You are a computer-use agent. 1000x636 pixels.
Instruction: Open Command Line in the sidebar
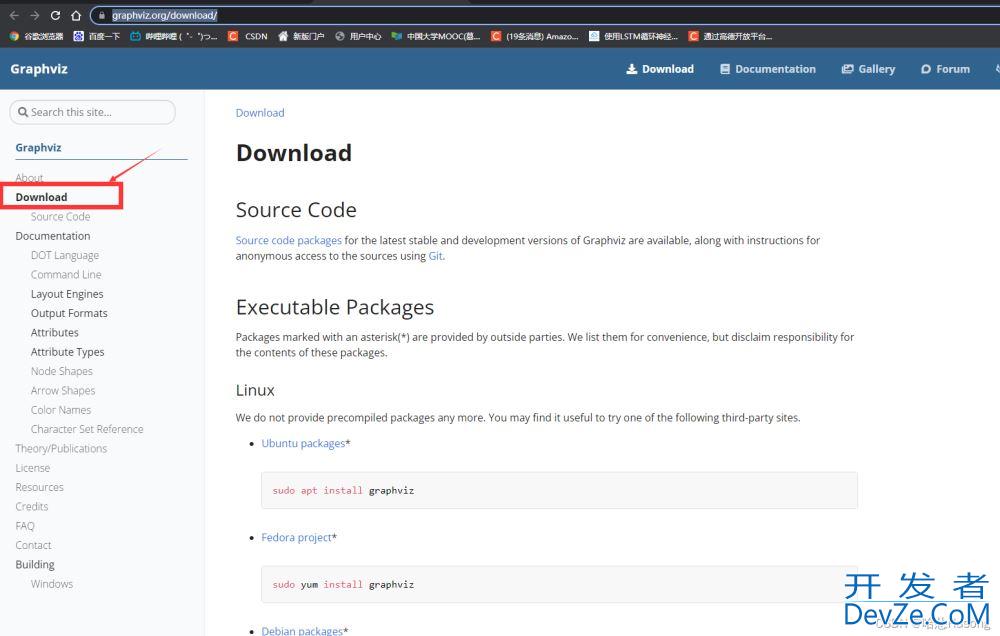[66, 274]
